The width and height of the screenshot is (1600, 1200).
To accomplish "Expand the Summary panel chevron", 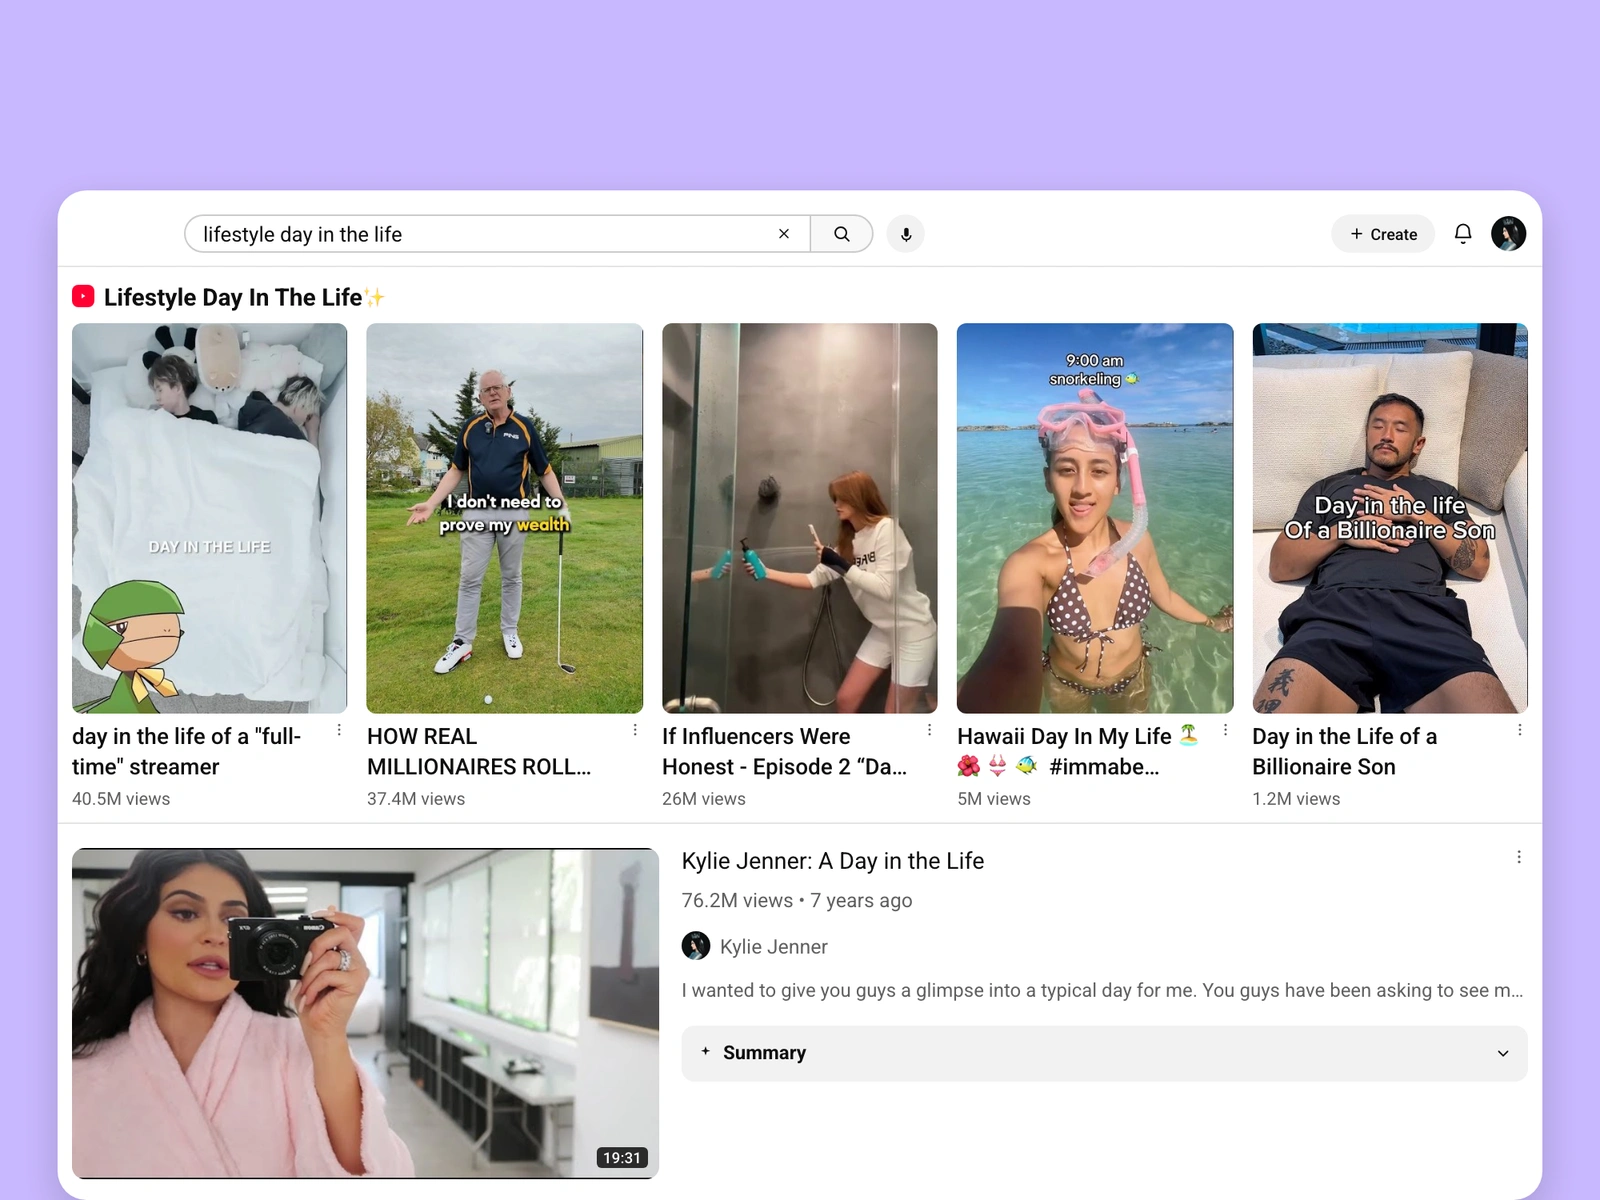I will click(1502, 1053).
